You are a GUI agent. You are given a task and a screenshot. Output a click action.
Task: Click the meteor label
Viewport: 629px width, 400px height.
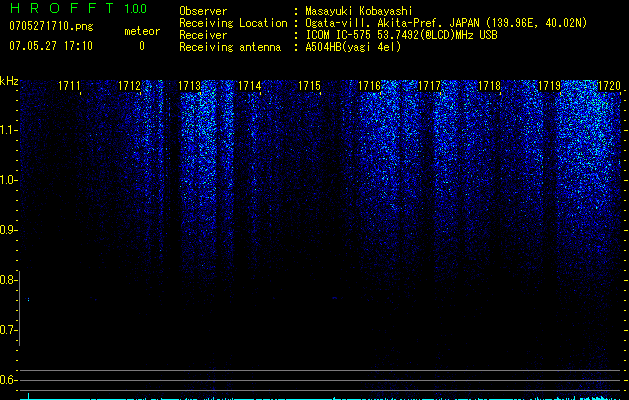pos(142,31)
